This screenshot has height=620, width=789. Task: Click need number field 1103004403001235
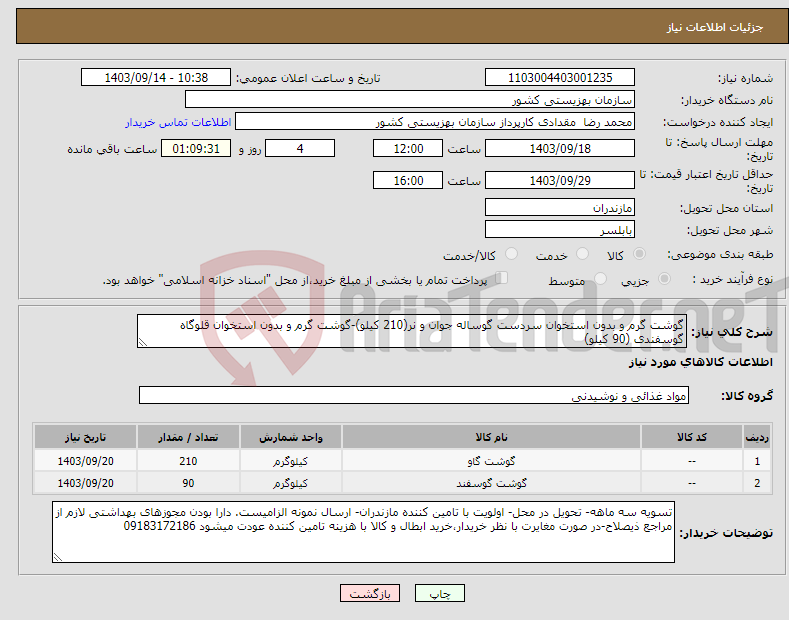click(560, 78)
